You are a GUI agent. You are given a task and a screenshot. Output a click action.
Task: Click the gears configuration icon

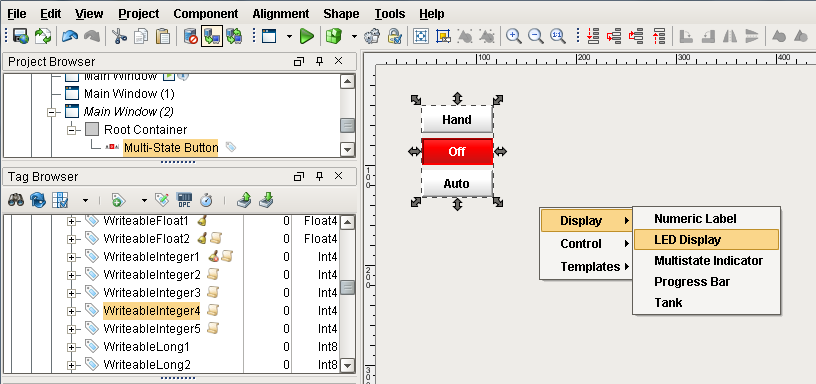[x=372, y=36]
